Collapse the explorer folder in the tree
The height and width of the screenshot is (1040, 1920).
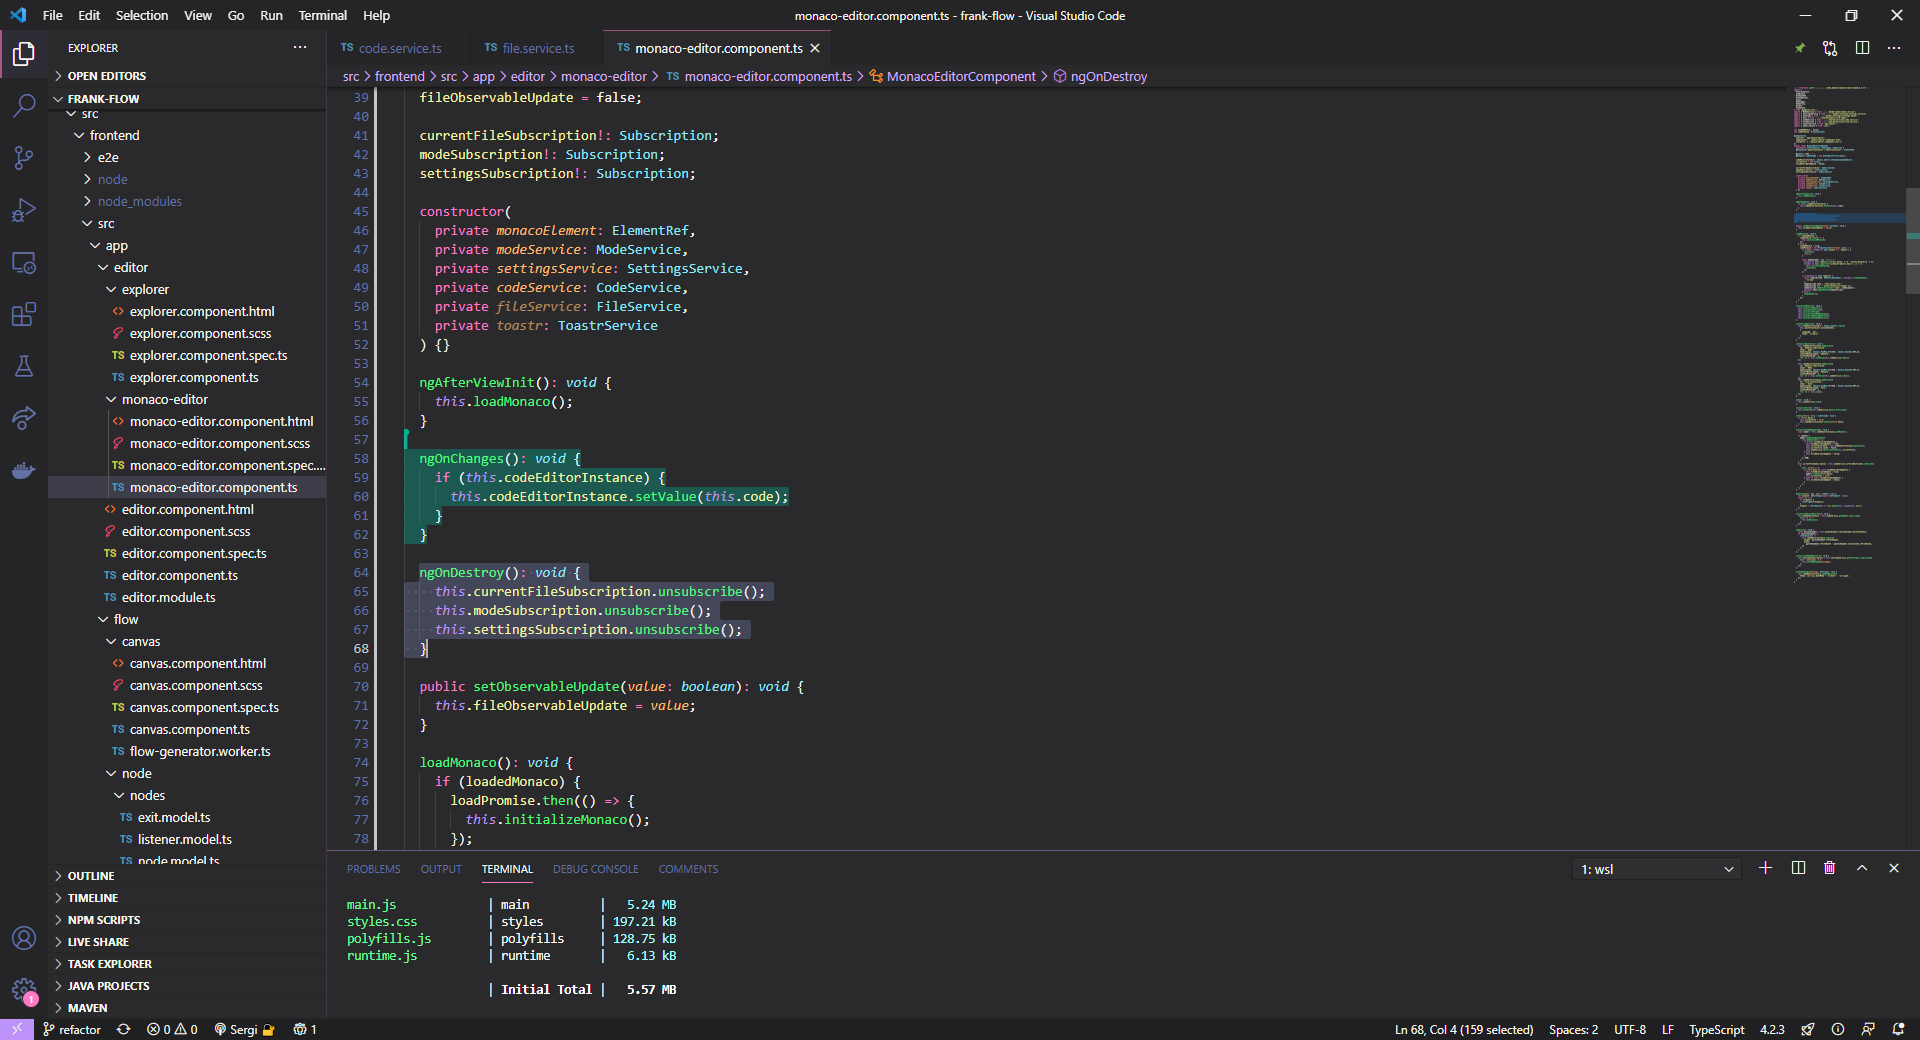[146, 289]
